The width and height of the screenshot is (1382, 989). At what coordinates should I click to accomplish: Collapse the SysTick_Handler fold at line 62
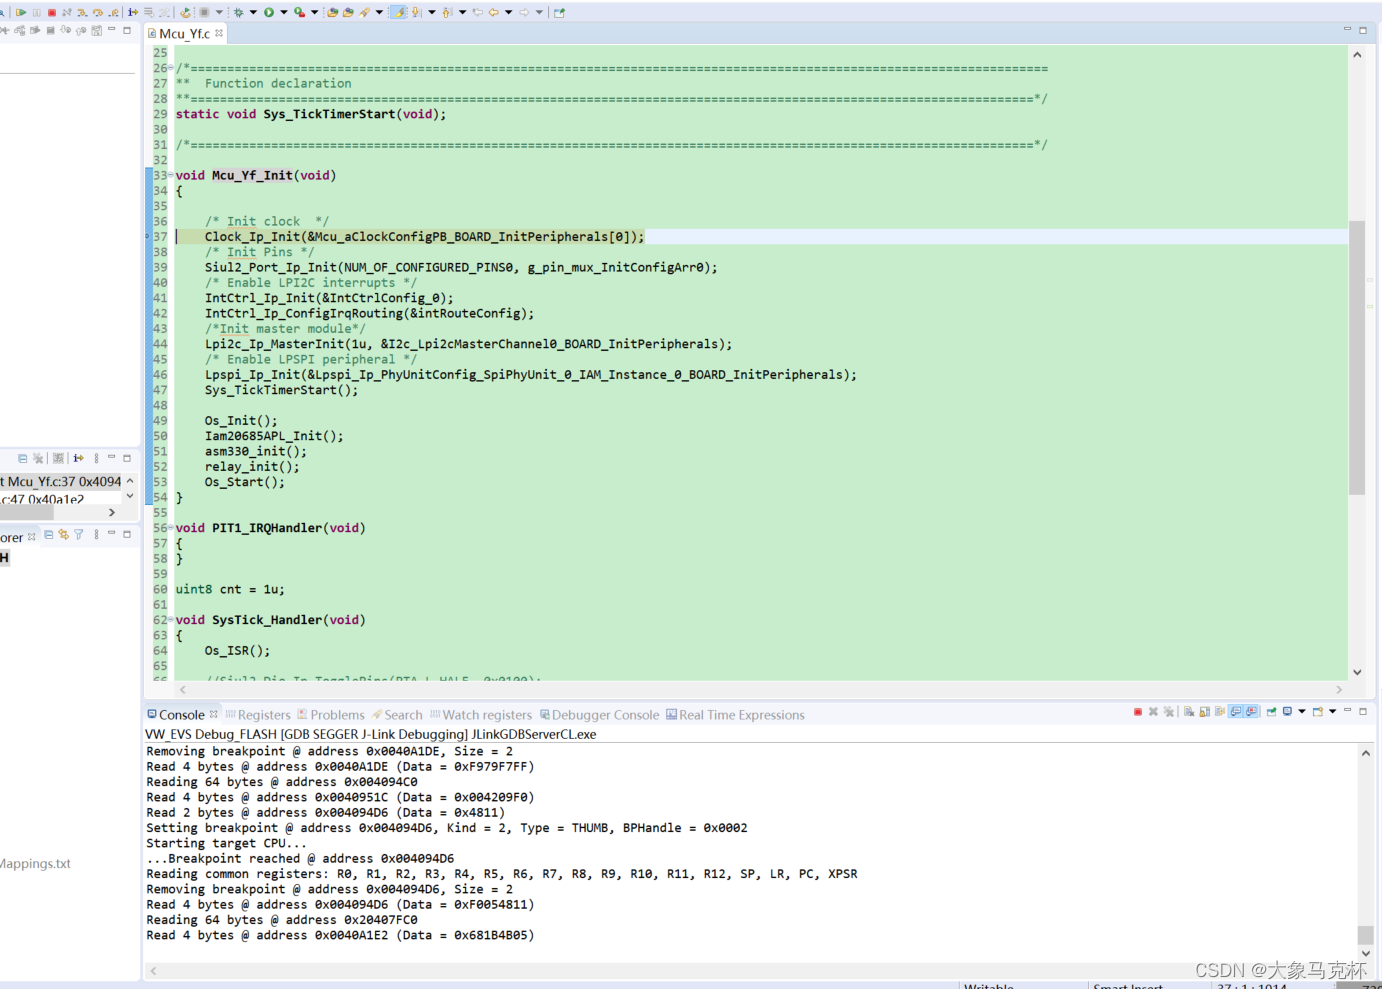tap(170, 620)
